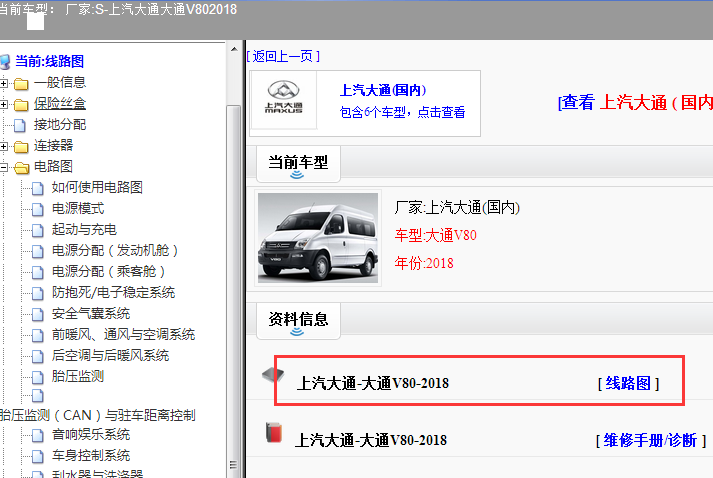Click the document icon beside 起动与充电
Image resolution: width=713 pixels, height=478 pixels.
pos(38,230)
